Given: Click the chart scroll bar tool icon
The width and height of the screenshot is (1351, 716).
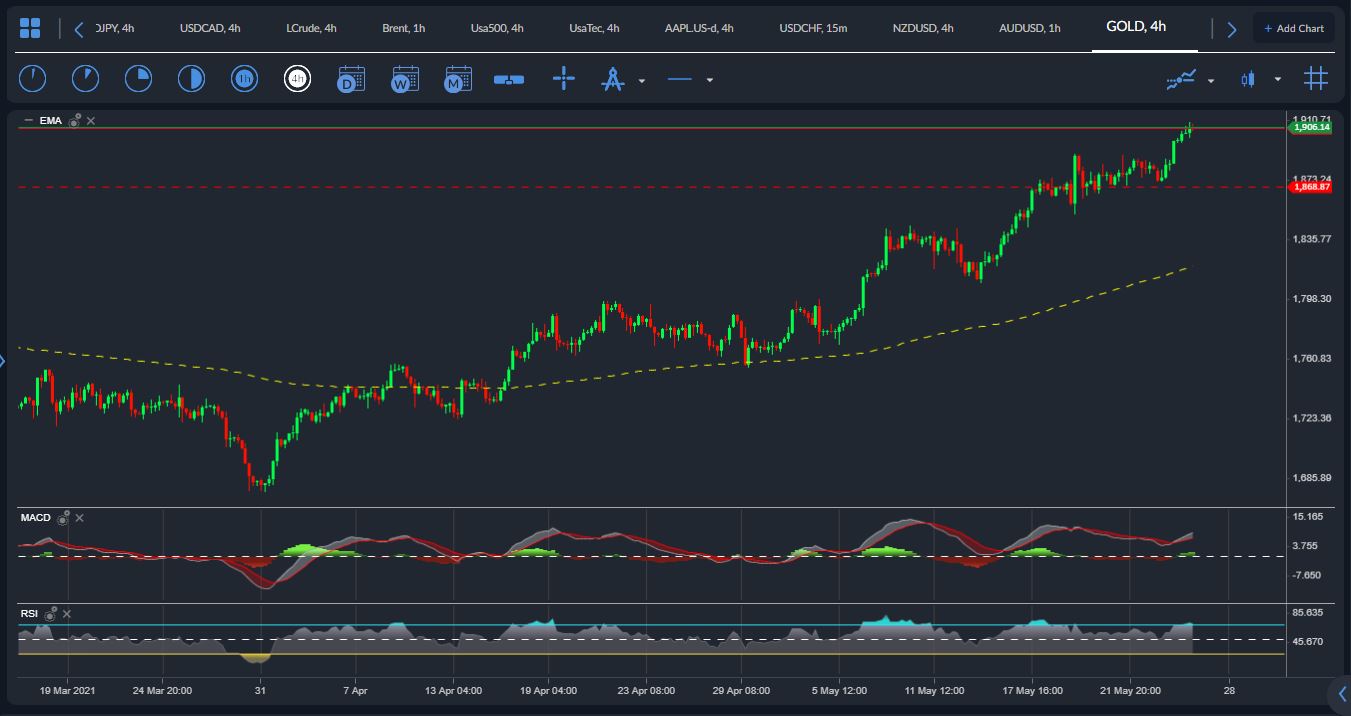Looking at the screenshot, I should point(509,80).
